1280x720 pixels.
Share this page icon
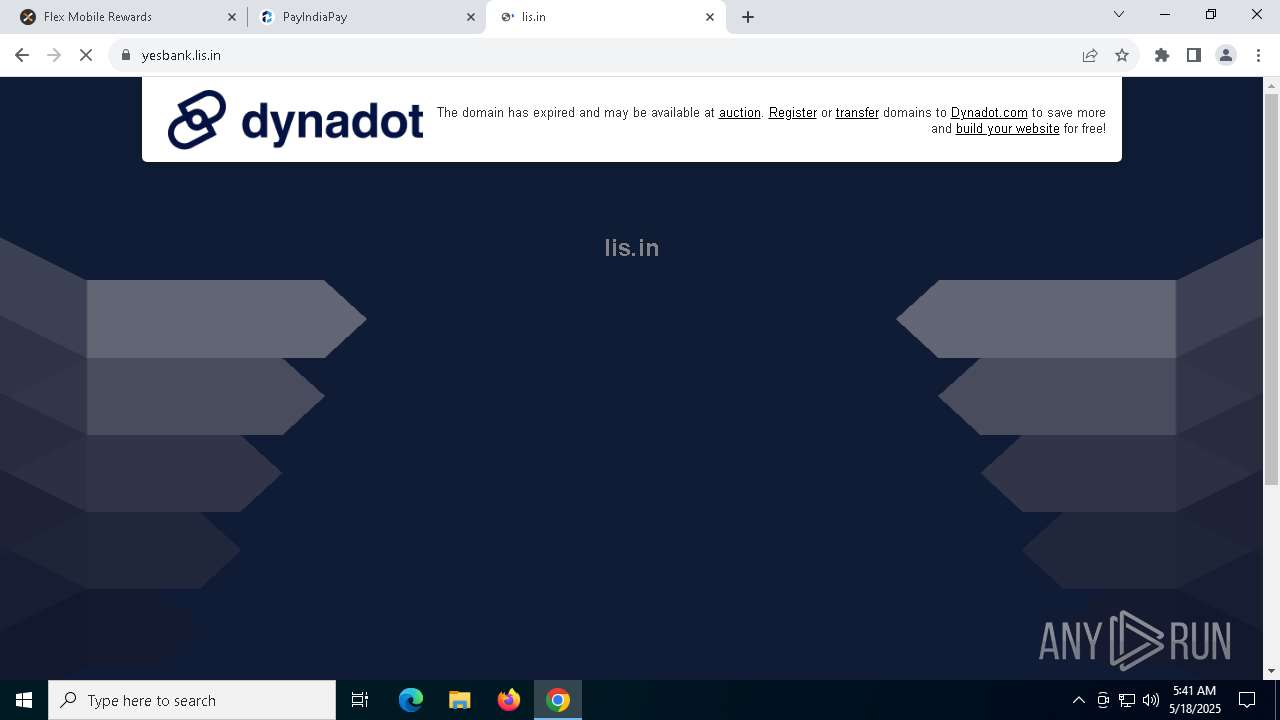pos(1090,55)
